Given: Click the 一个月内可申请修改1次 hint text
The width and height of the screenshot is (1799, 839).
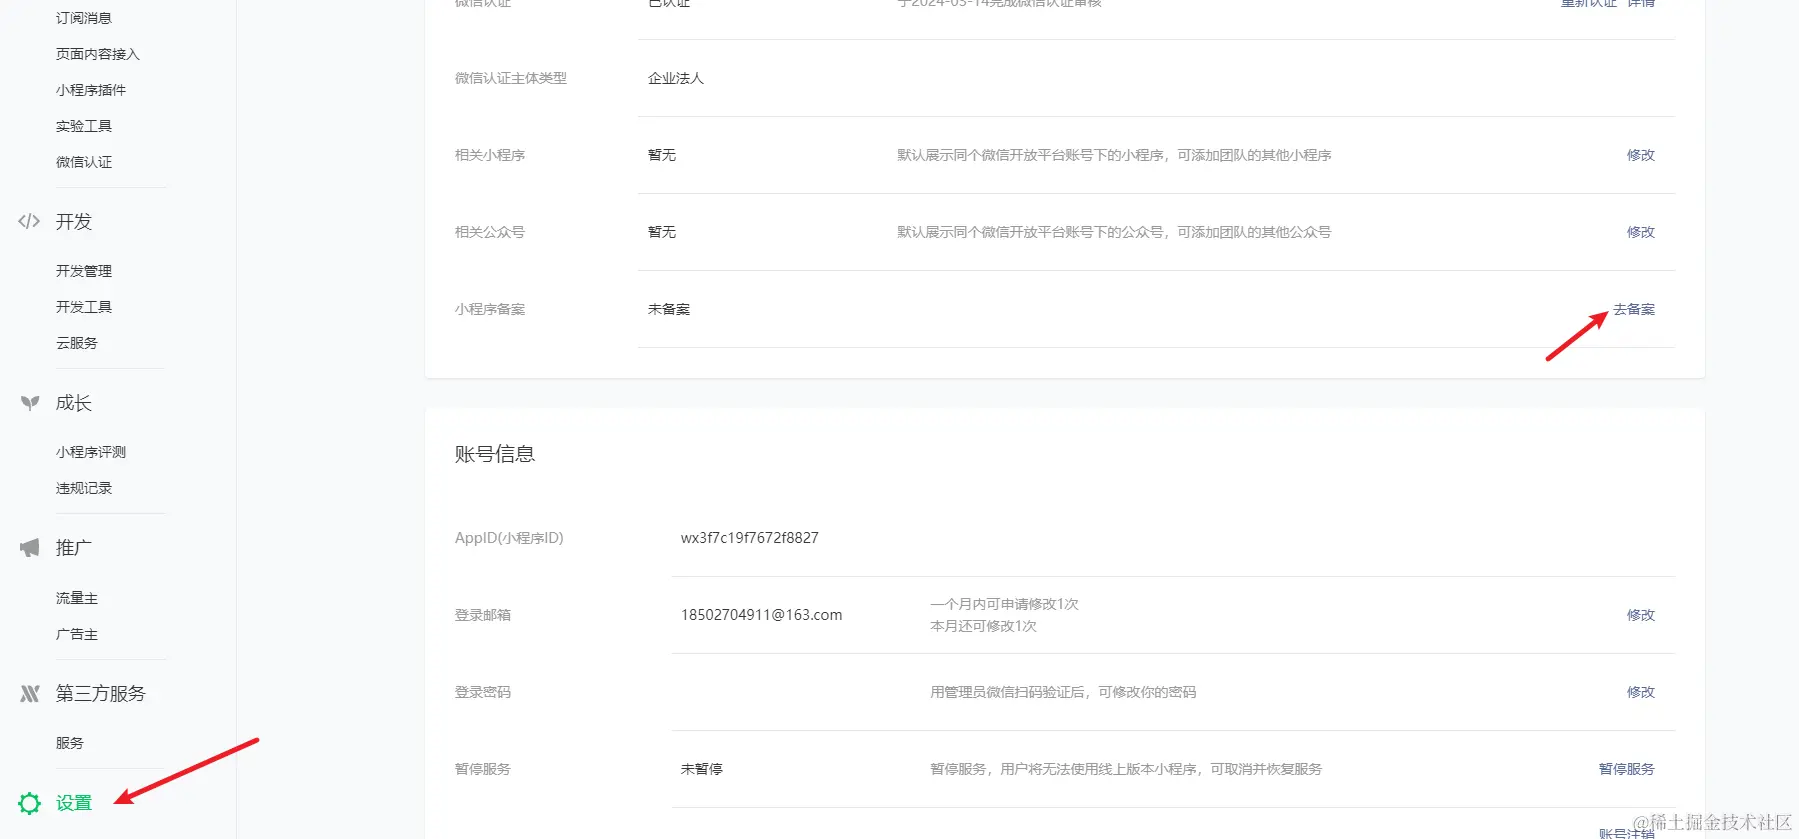Looking at the screenshot, I should 1004,604.
